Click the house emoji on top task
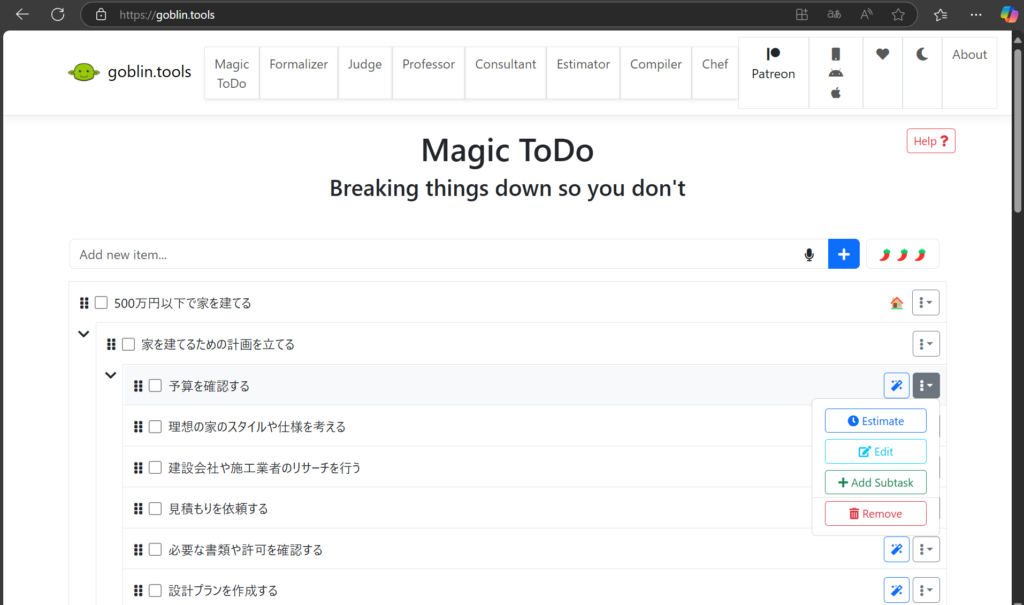The width and height of the screenshot is (1024, 605). 896,303
